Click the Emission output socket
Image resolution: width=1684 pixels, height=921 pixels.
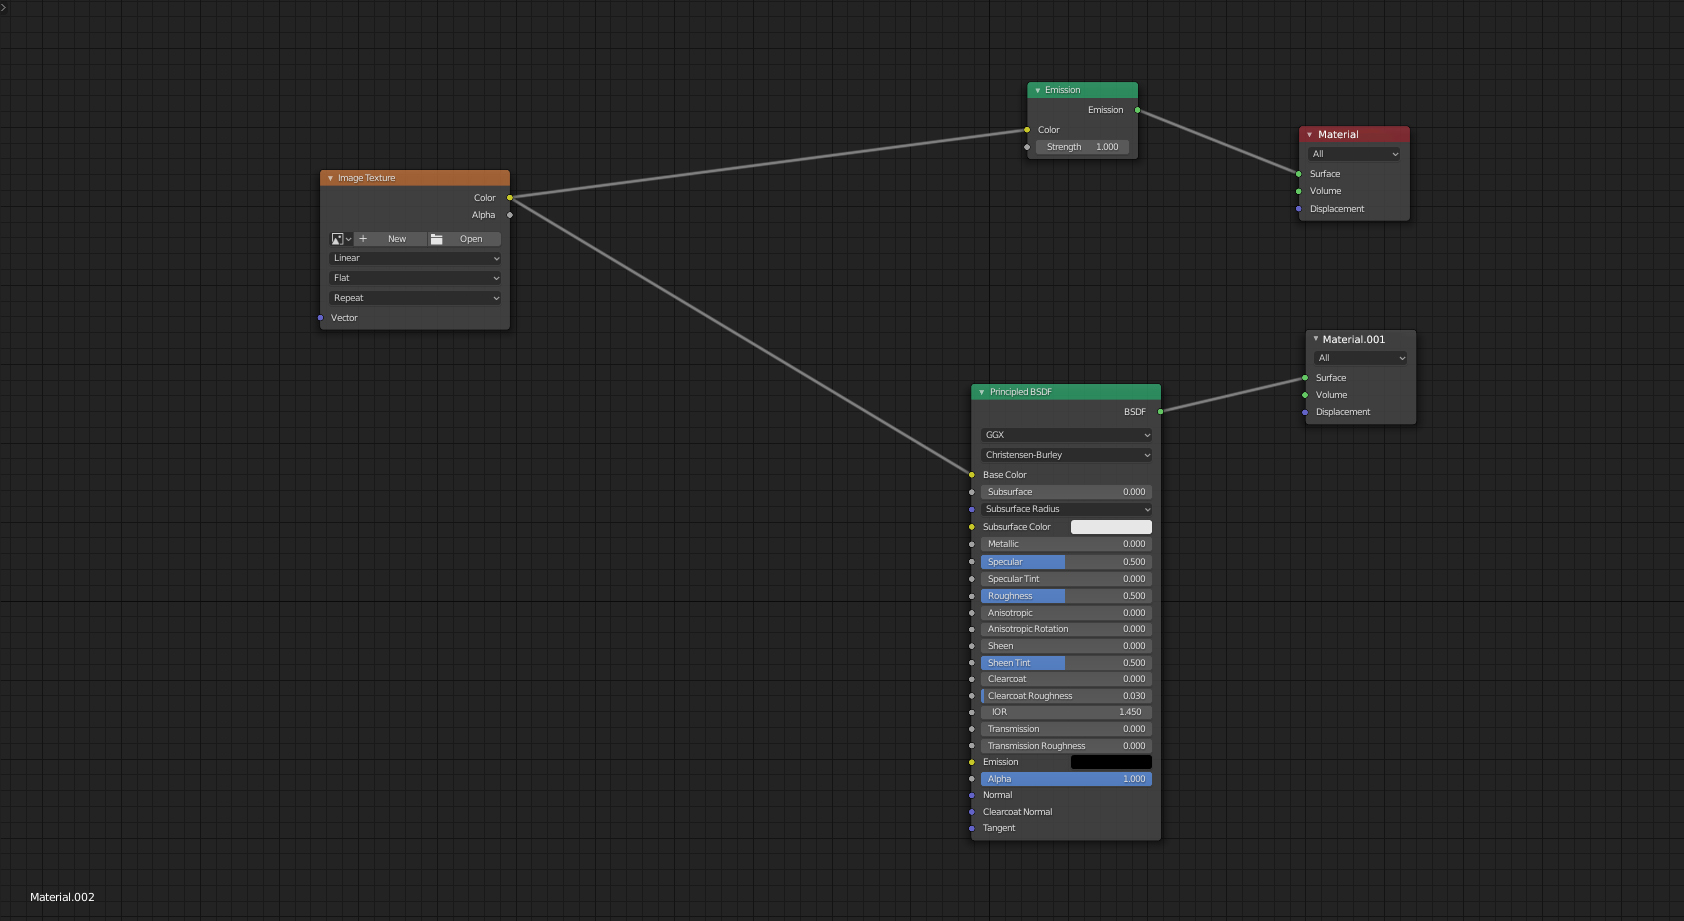tap(1138, 110)
